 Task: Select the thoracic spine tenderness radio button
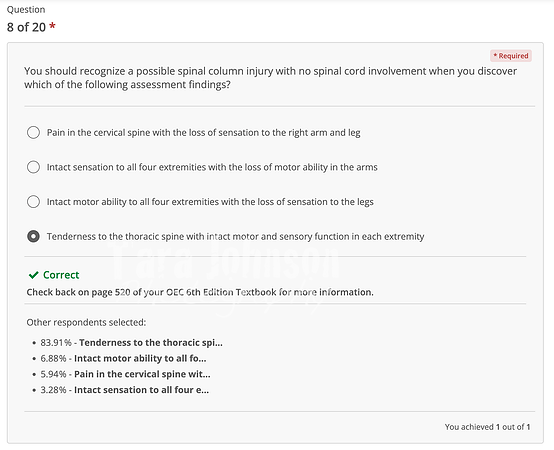pyautogui.click(x=33, y=236)
